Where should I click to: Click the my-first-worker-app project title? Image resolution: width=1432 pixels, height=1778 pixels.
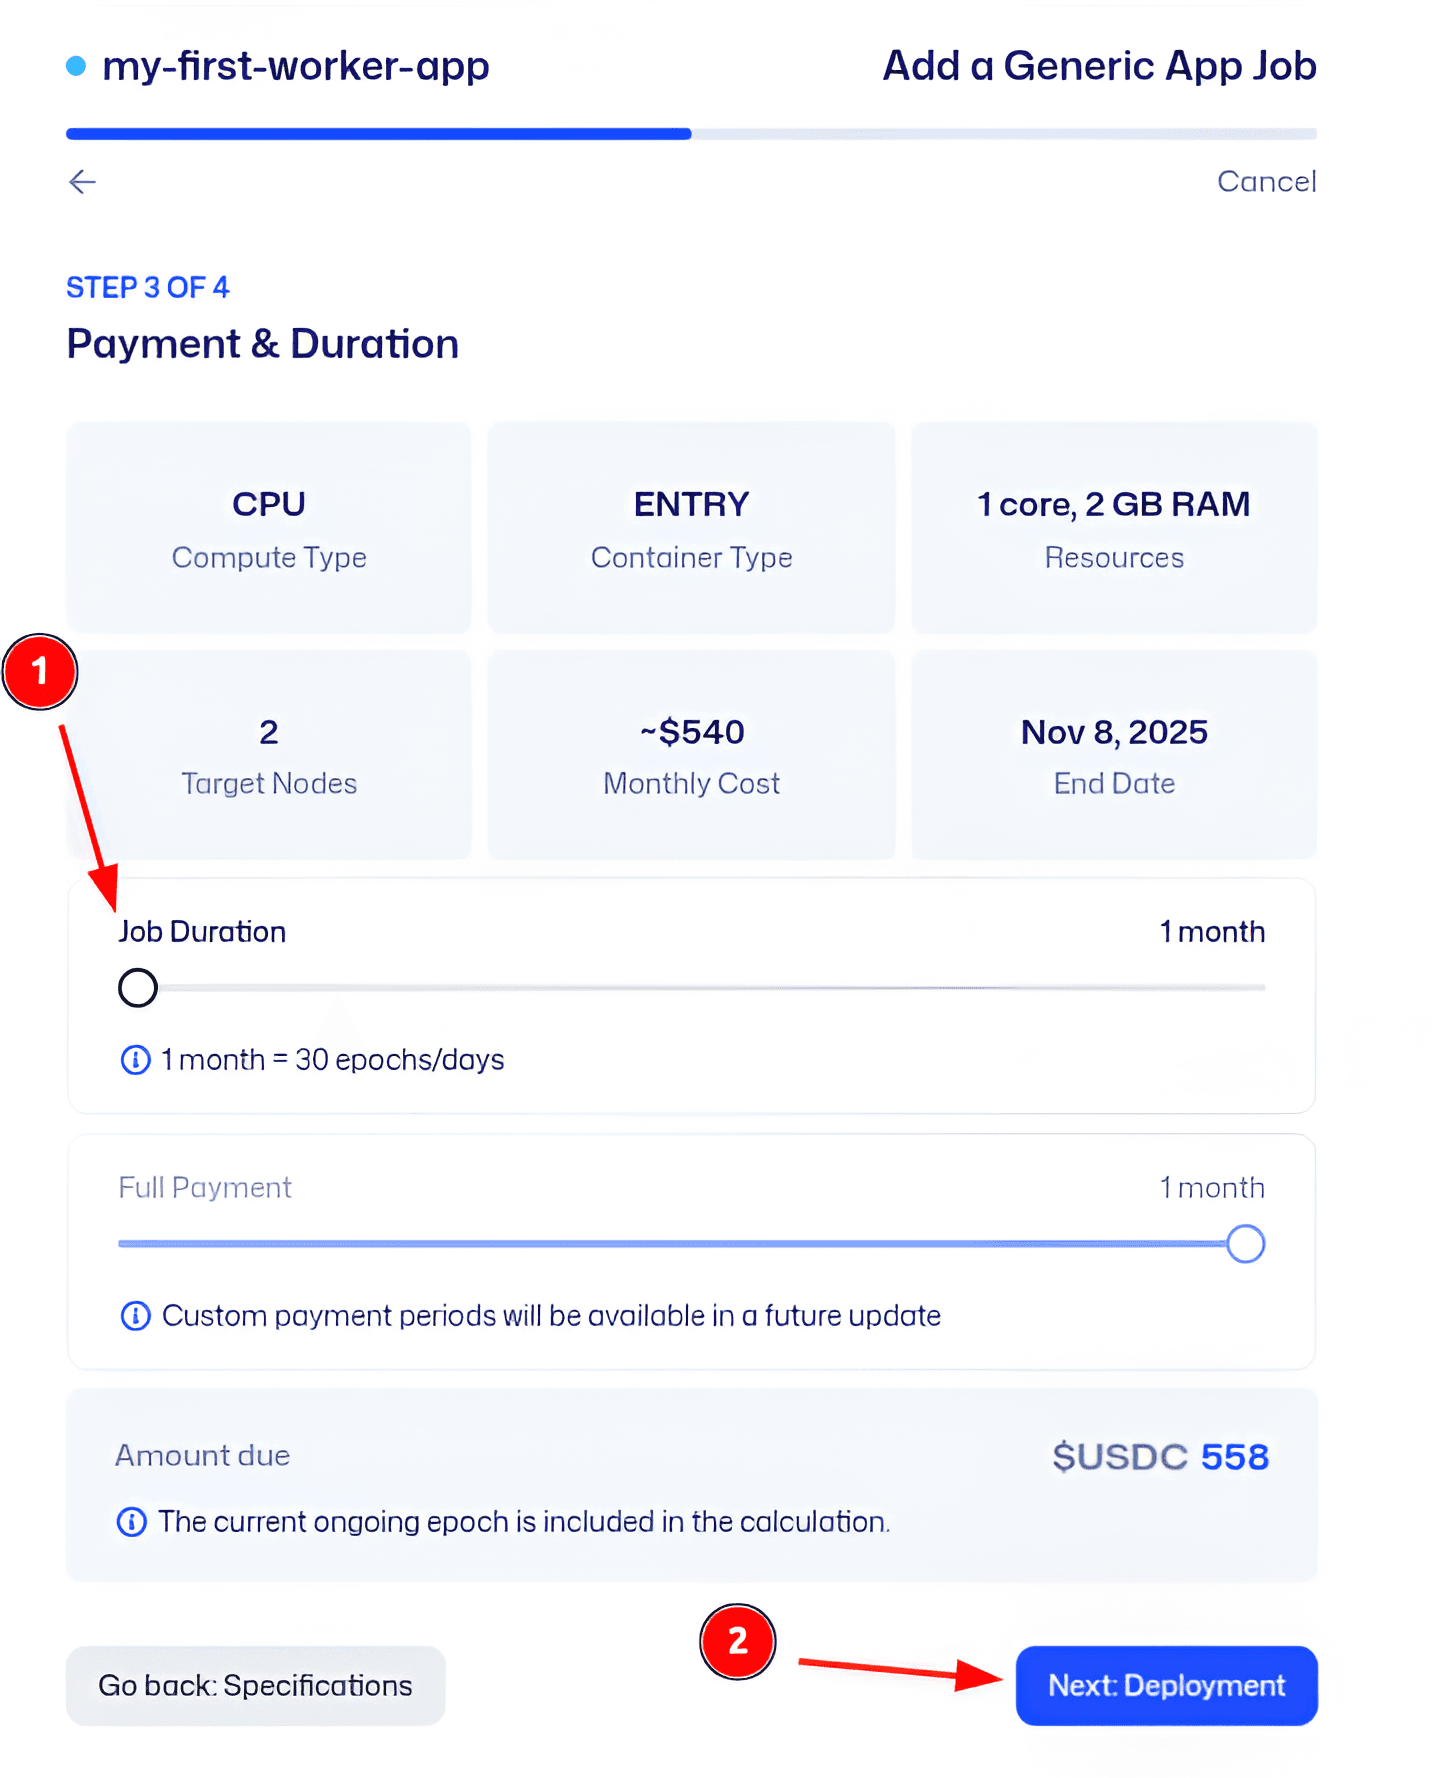[296, 66]
